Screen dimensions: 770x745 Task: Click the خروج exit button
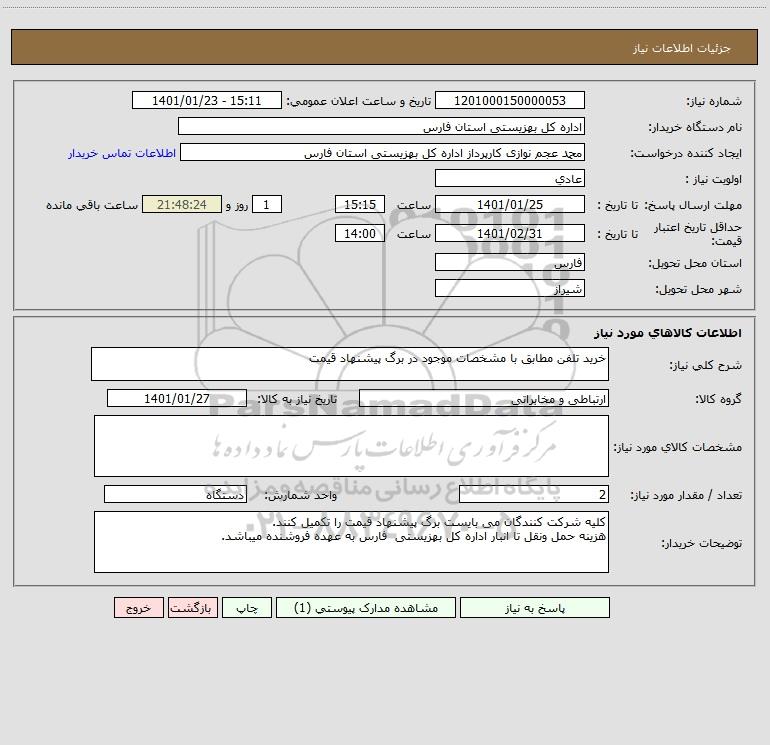point(138,608)
